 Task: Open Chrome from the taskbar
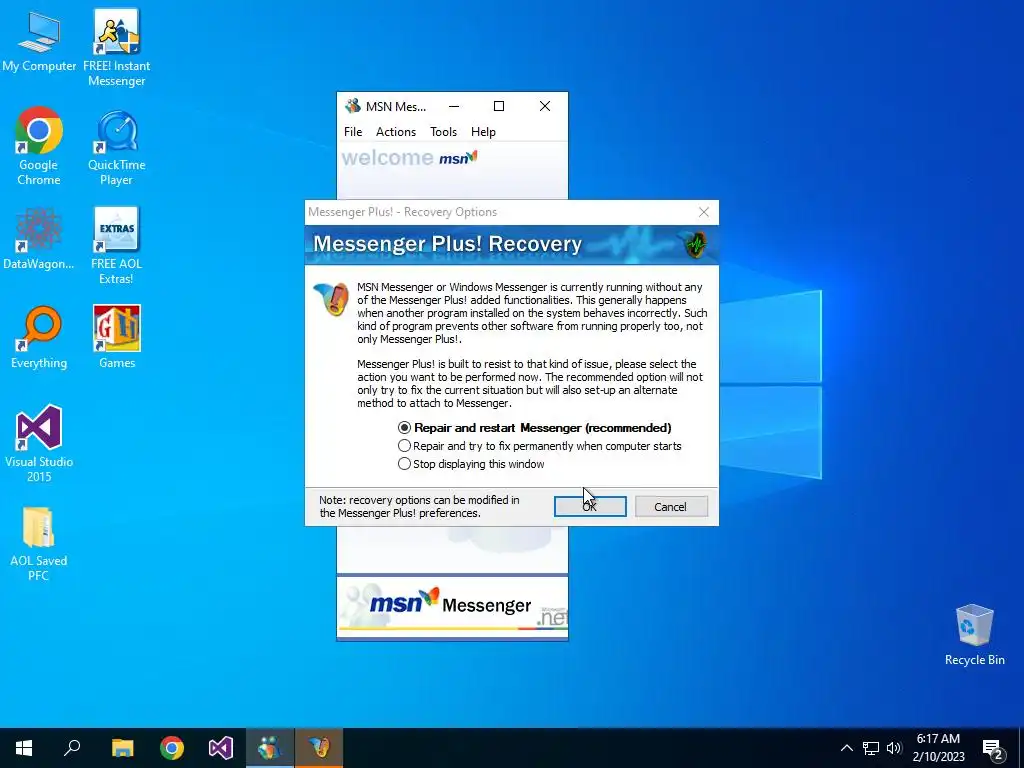pos(172,748)
